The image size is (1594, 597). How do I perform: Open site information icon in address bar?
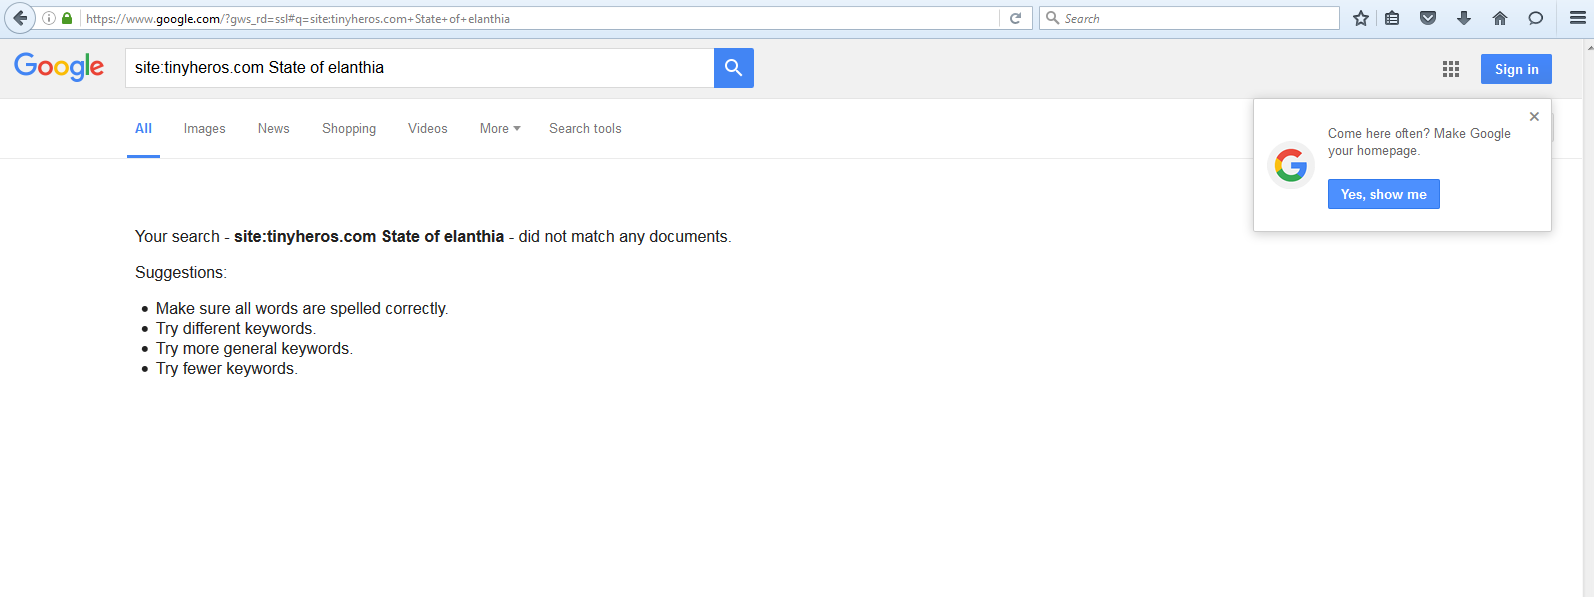pyautogui.click(x=49, y=18)
